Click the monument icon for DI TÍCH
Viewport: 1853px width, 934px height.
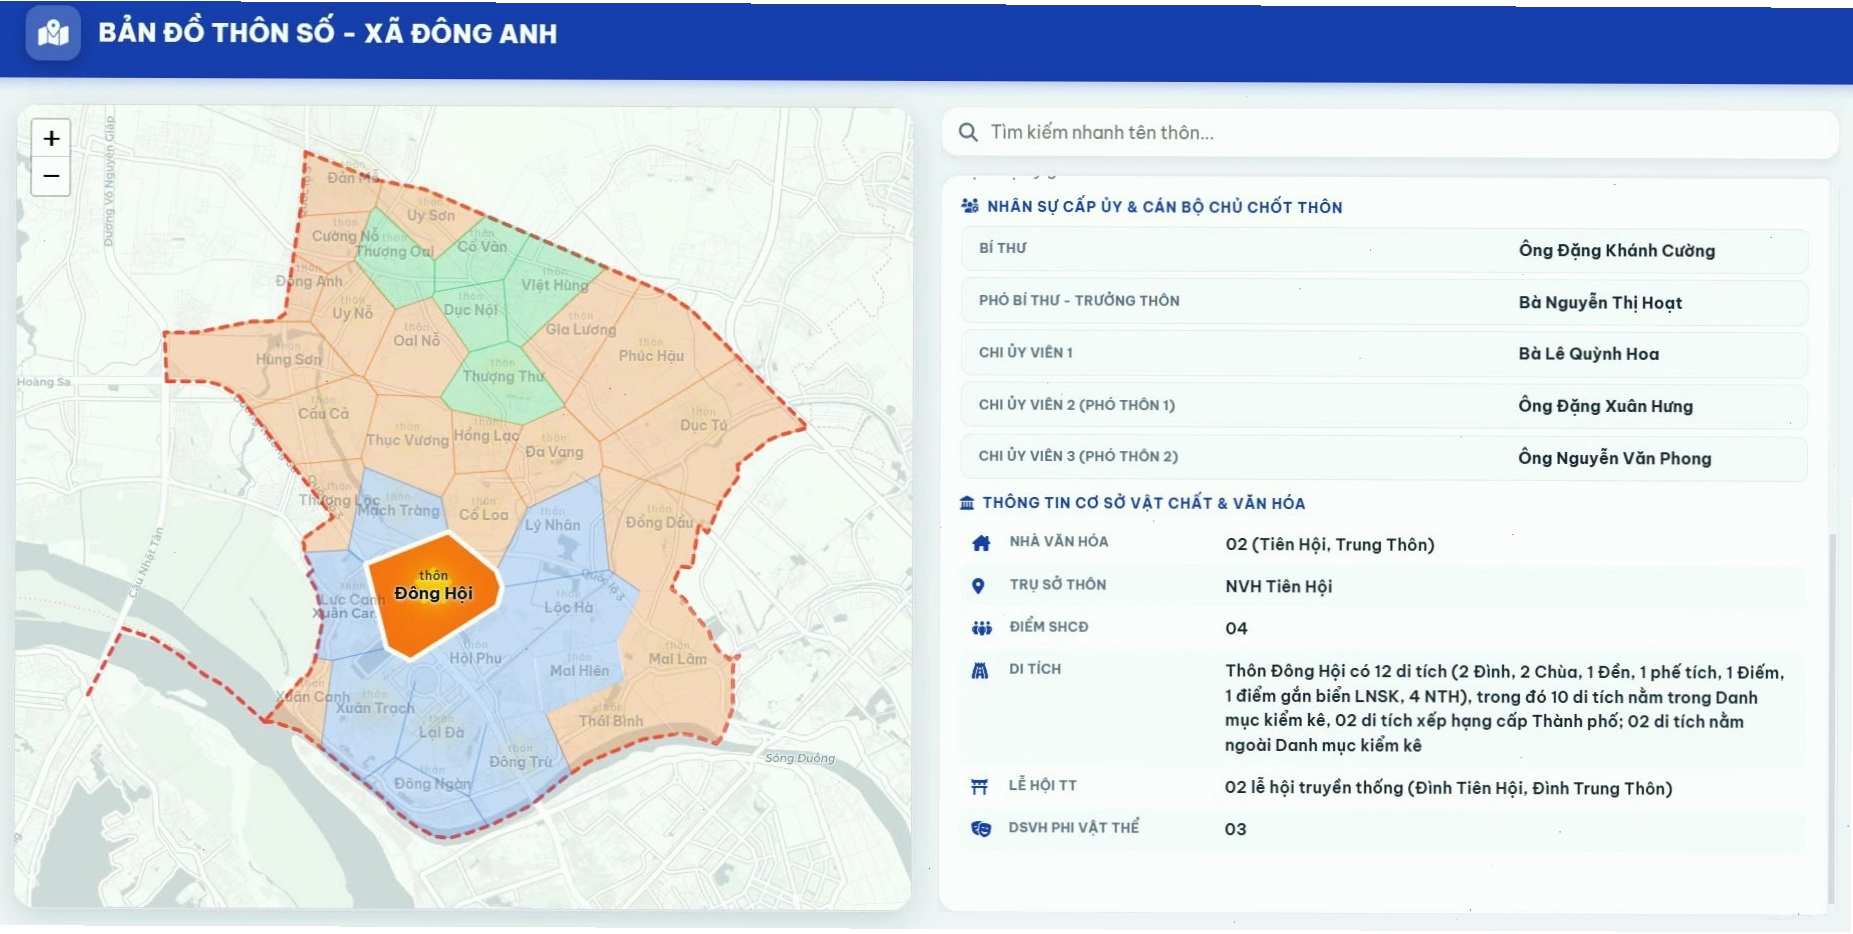click(980, 670)
